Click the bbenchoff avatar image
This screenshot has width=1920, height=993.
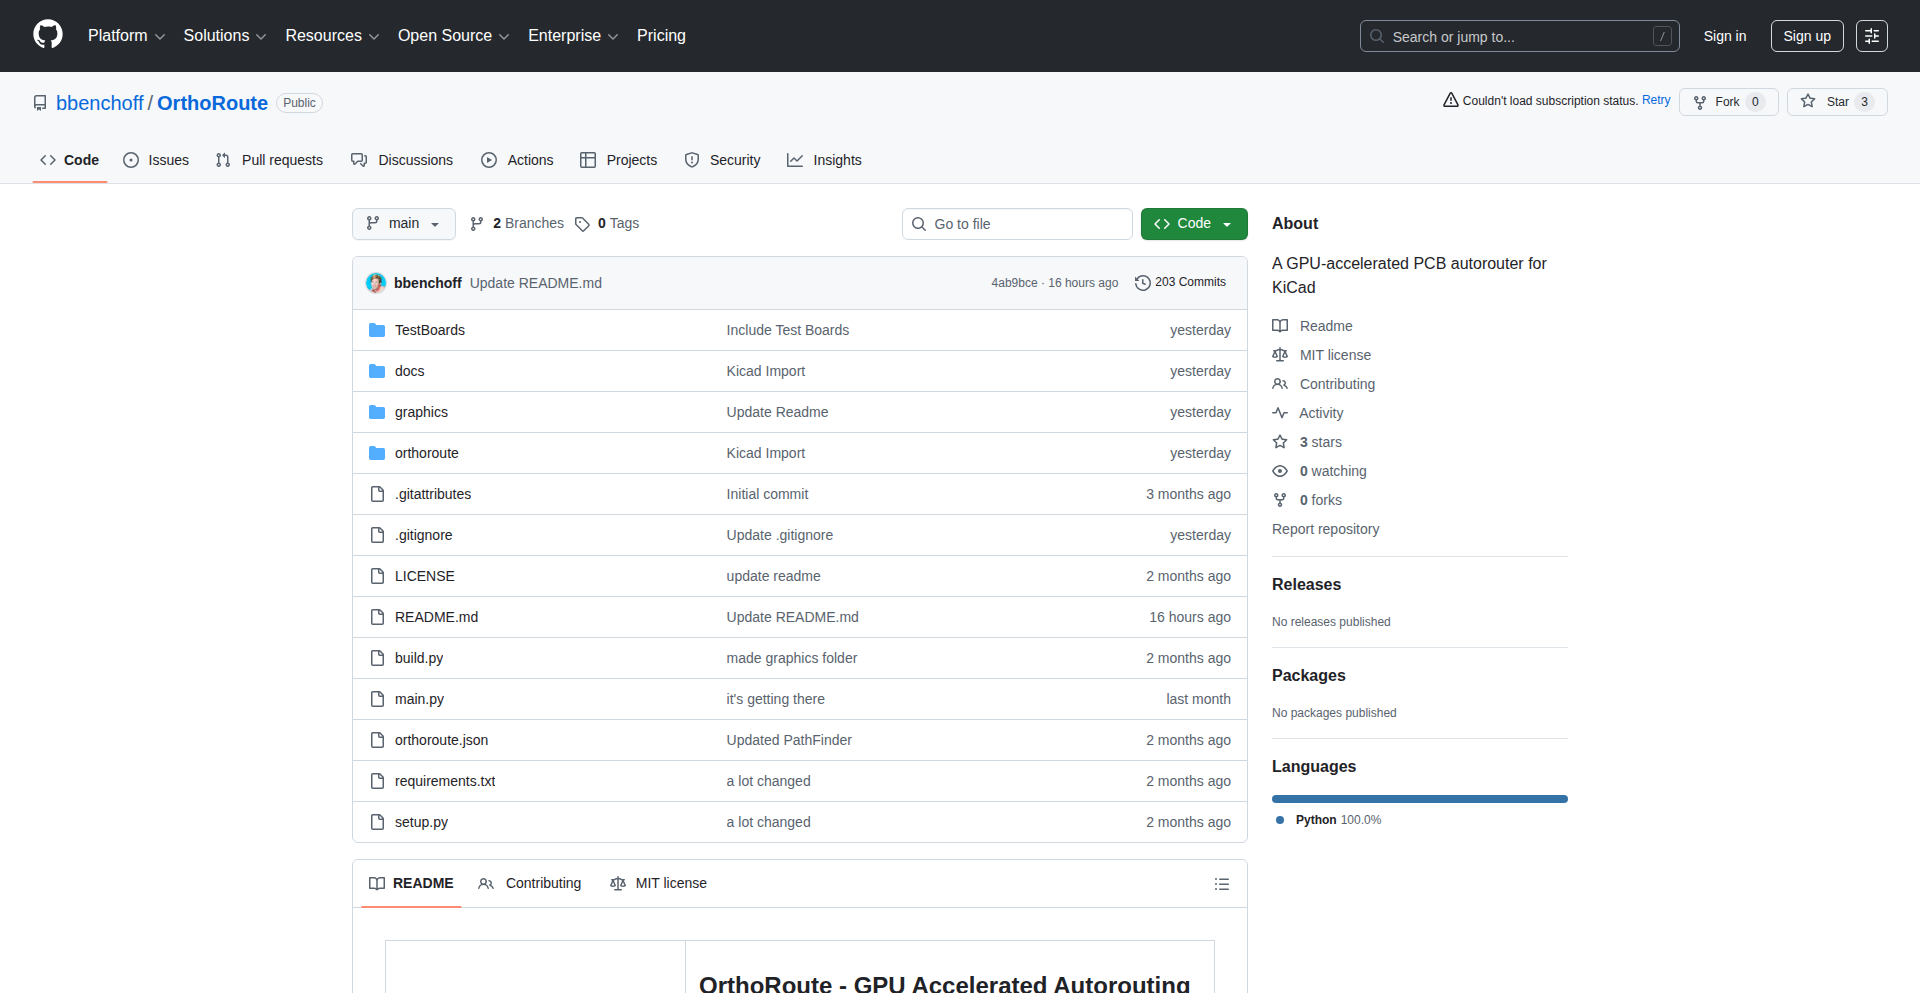[x=376, y=283]
